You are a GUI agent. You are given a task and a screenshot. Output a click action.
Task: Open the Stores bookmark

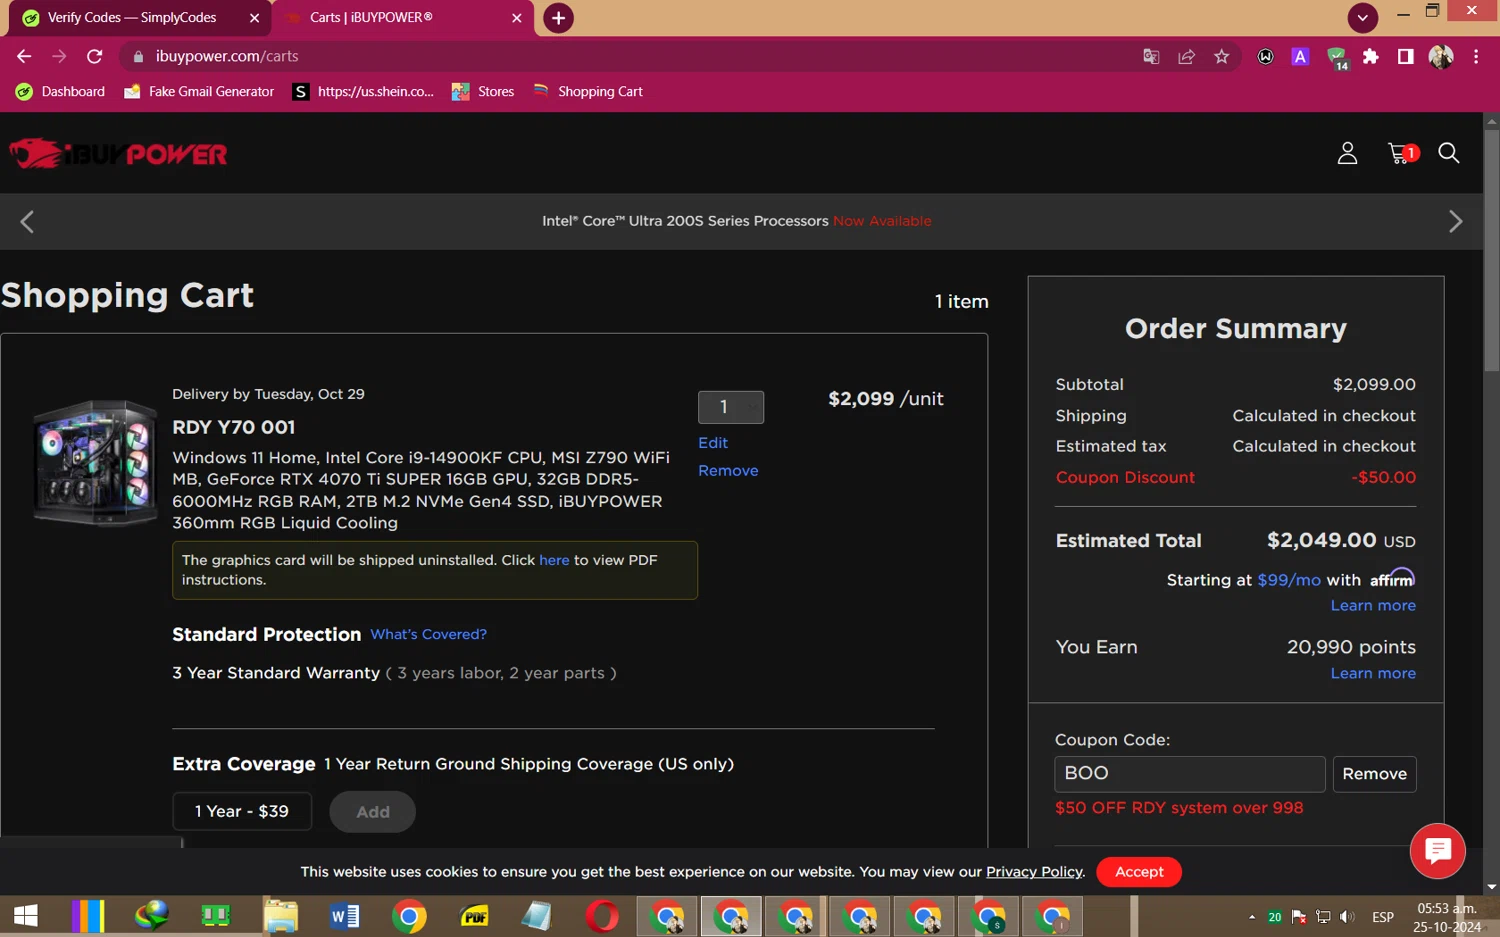pyautogui.click(x=483, y=91)
